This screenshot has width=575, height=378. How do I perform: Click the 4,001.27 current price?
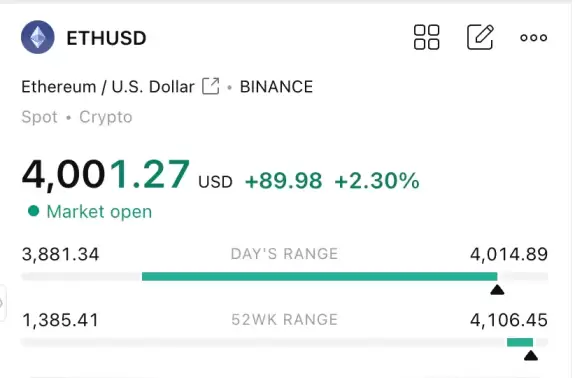pyautogui.click(x=106, y=174)
